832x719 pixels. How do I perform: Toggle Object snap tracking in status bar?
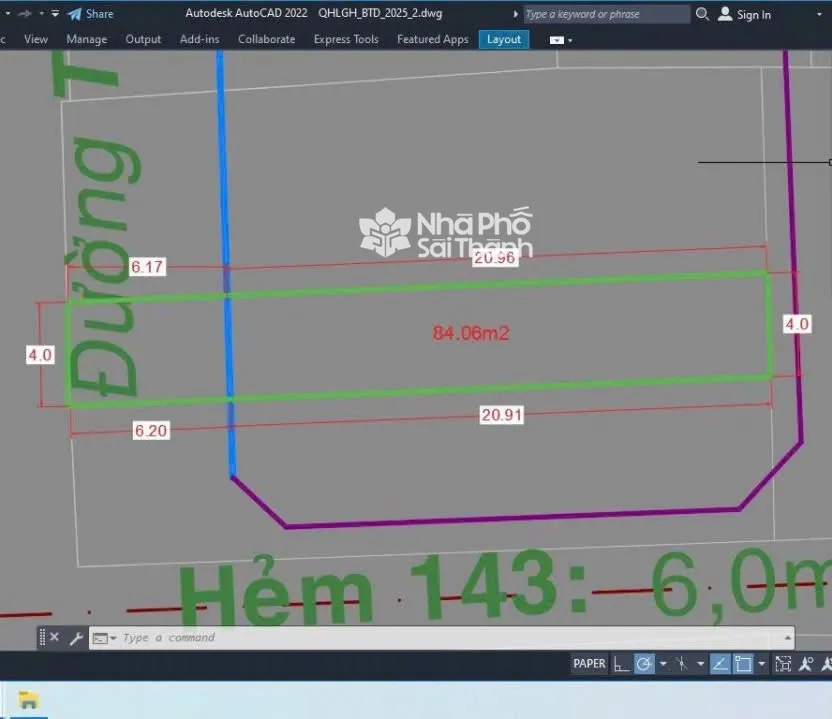[720, 664]
